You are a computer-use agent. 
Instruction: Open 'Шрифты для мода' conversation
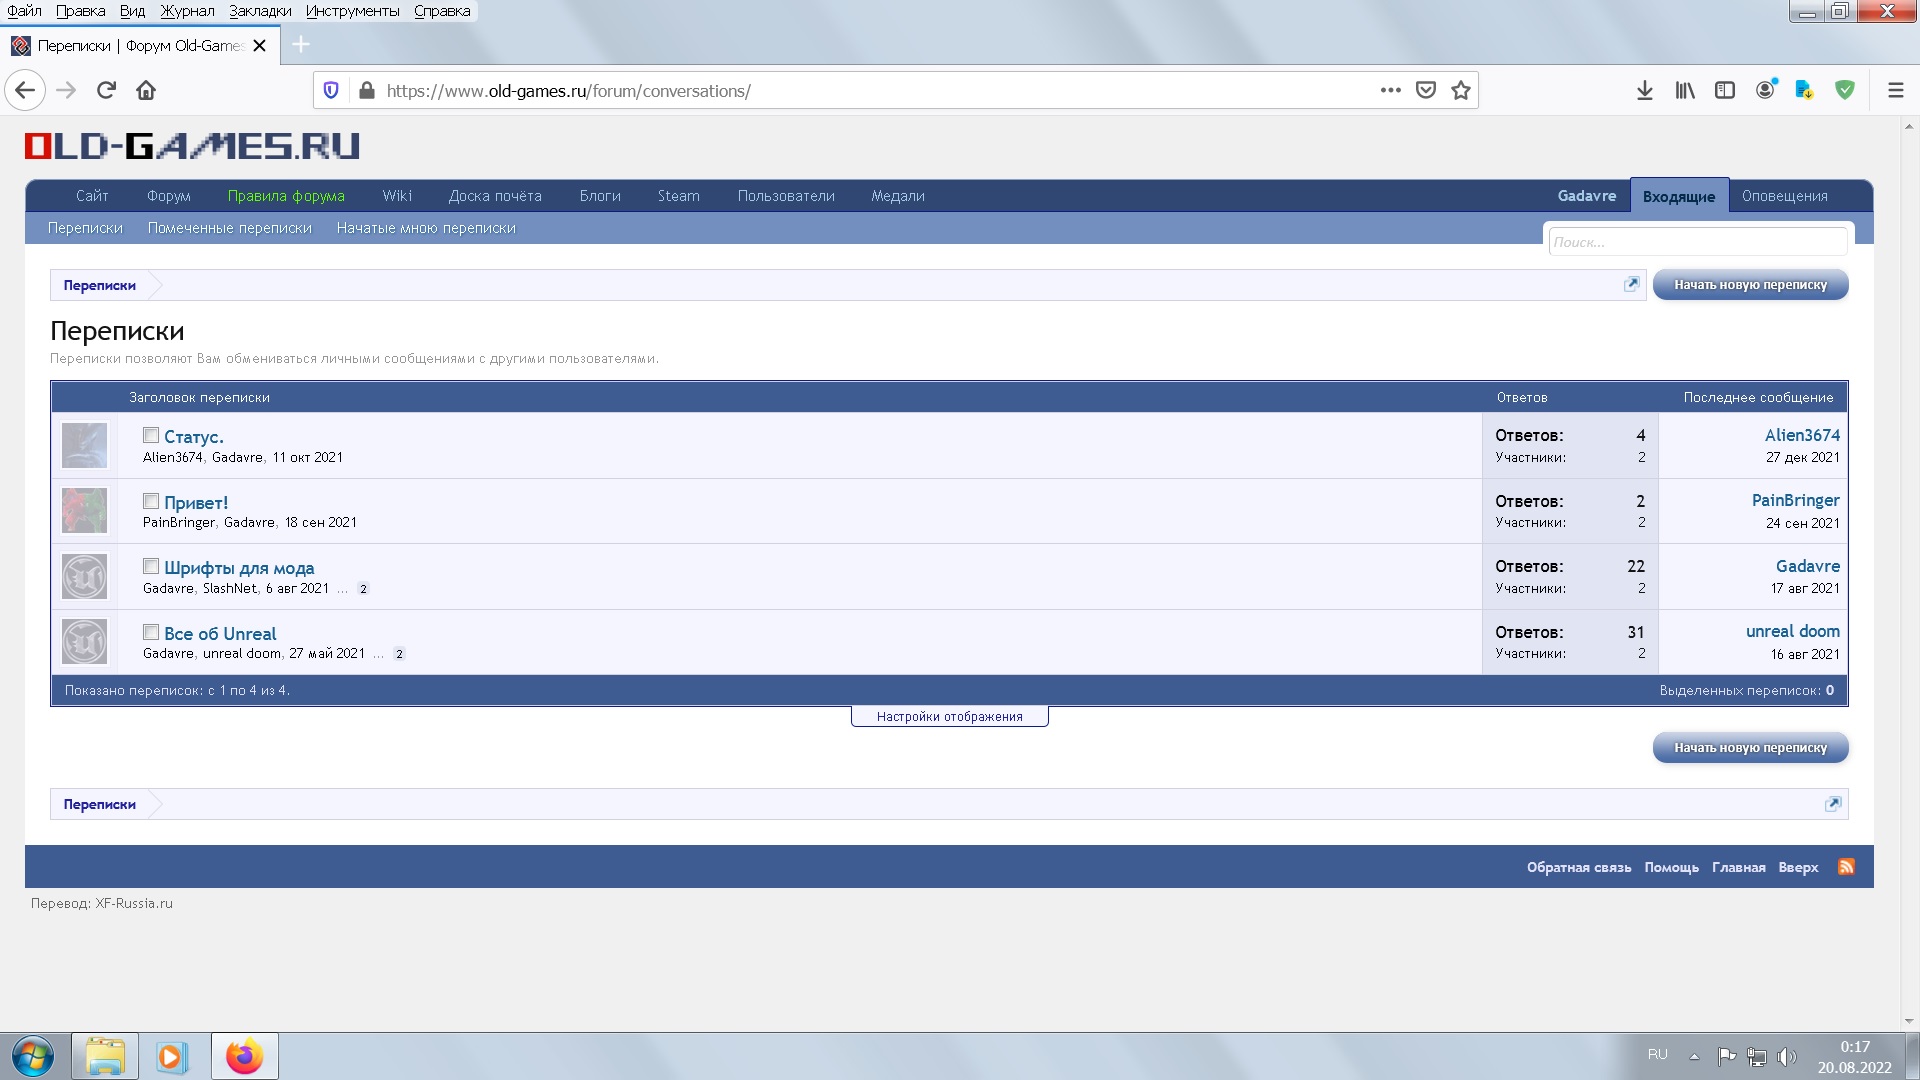pos(239,568)
